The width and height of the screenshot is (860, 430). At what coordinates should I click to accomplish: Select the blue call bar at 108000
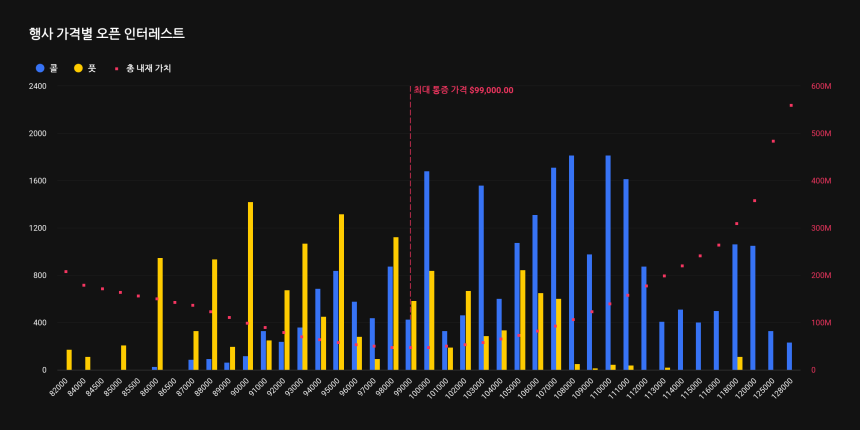[x=571, y=263]
